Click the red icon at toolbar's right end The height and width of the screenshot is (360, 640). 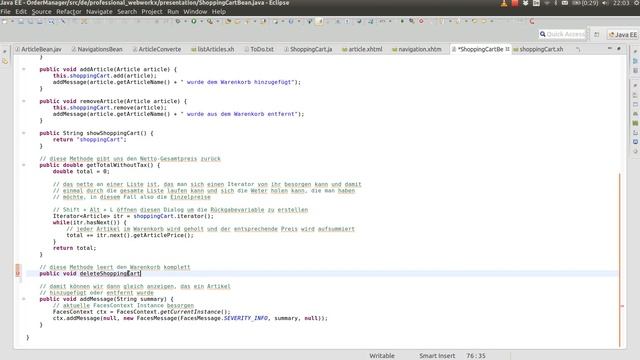pos(532,21)
